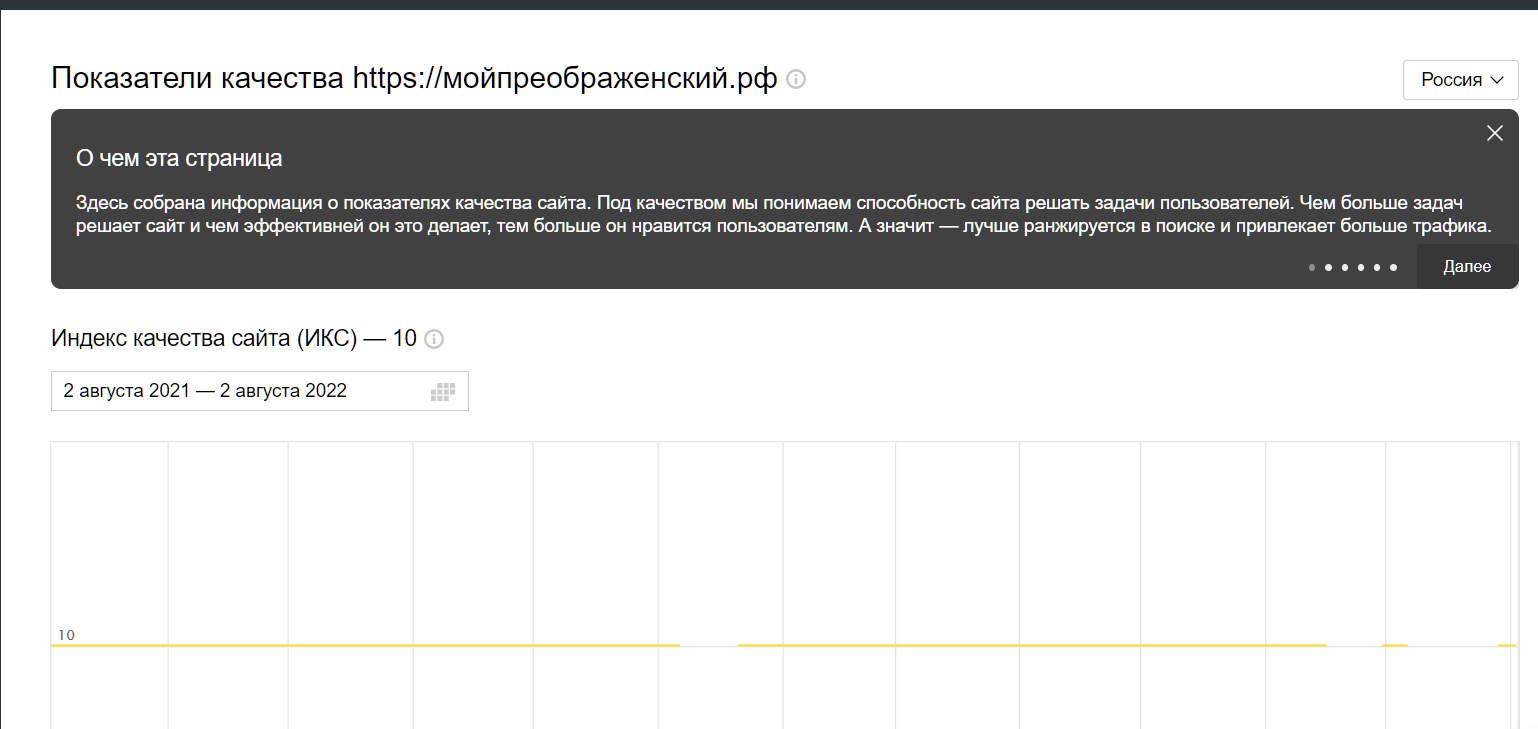The image size is (1538, 729).
Task: Select the second pagination dot in the hint
Action: point(1328,267)
